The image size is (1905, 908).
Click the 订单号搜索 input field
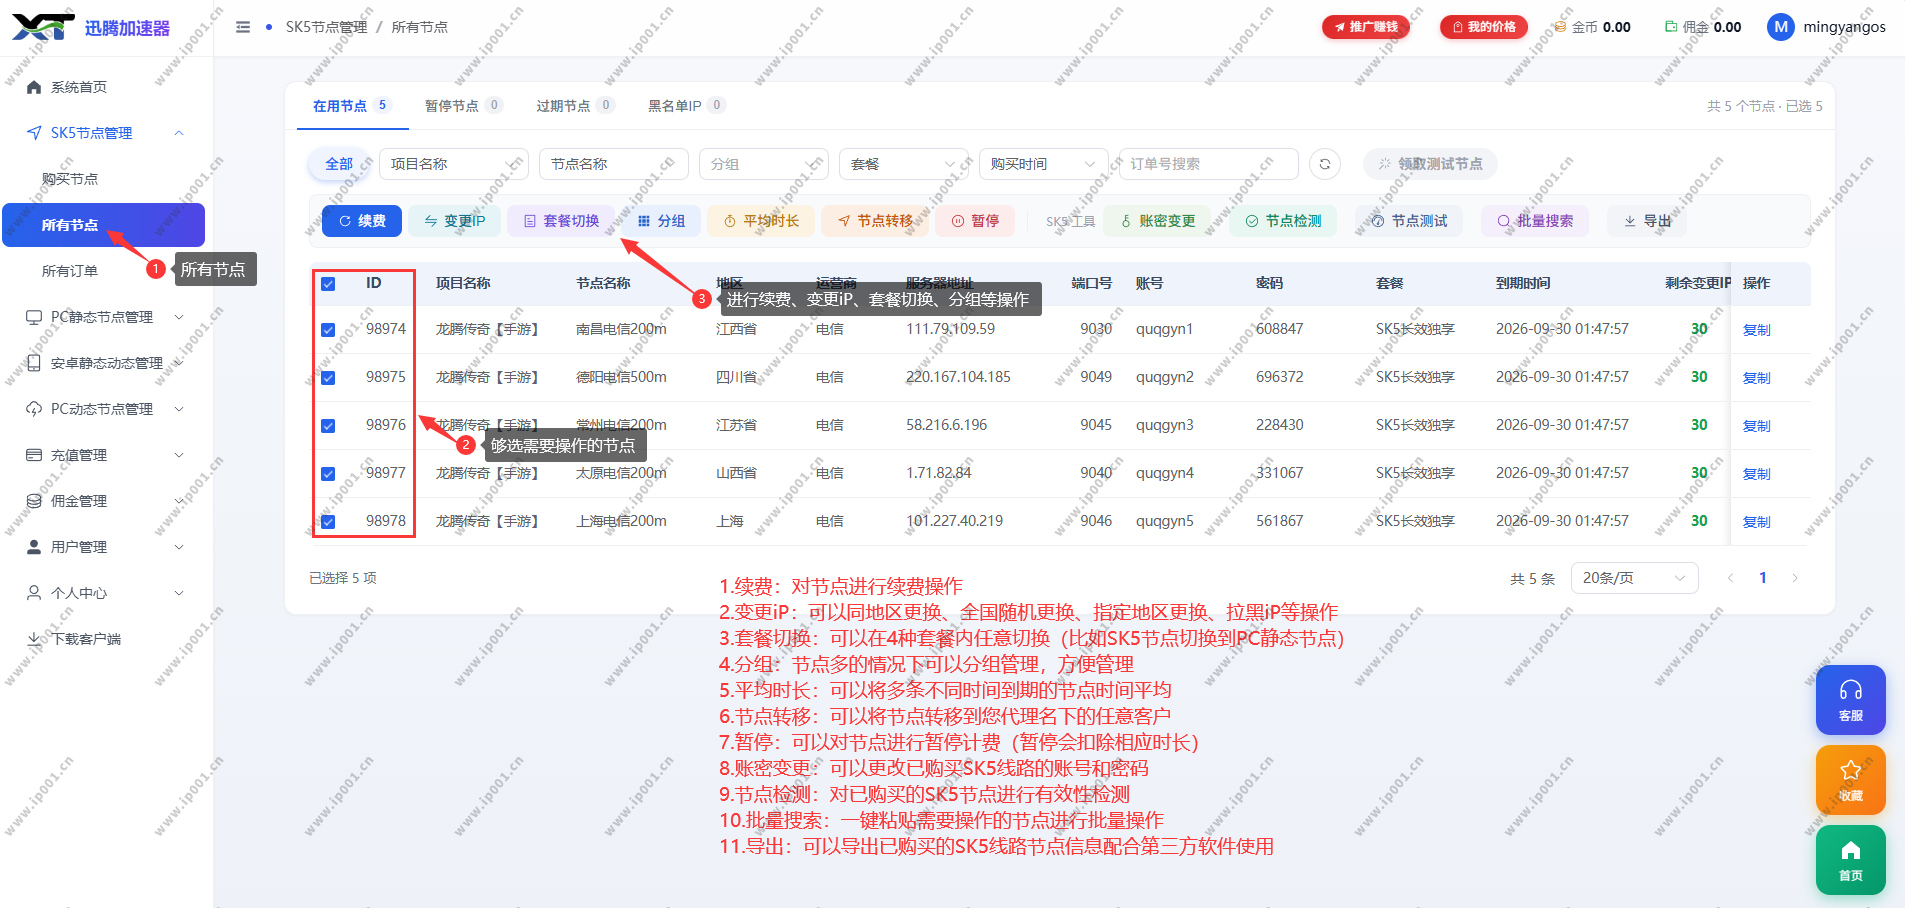[1209, 164]
